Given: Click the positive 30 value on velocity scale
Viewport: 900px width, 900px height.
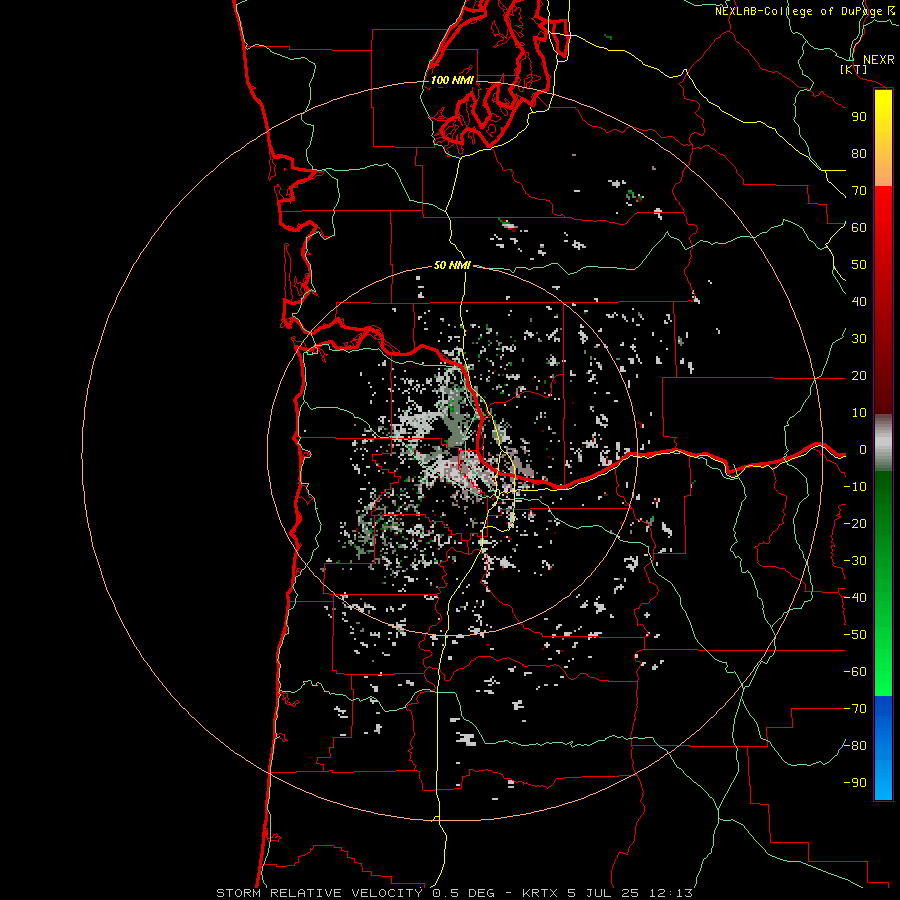Looking at the screenshot, I should (x=859, y=339).
